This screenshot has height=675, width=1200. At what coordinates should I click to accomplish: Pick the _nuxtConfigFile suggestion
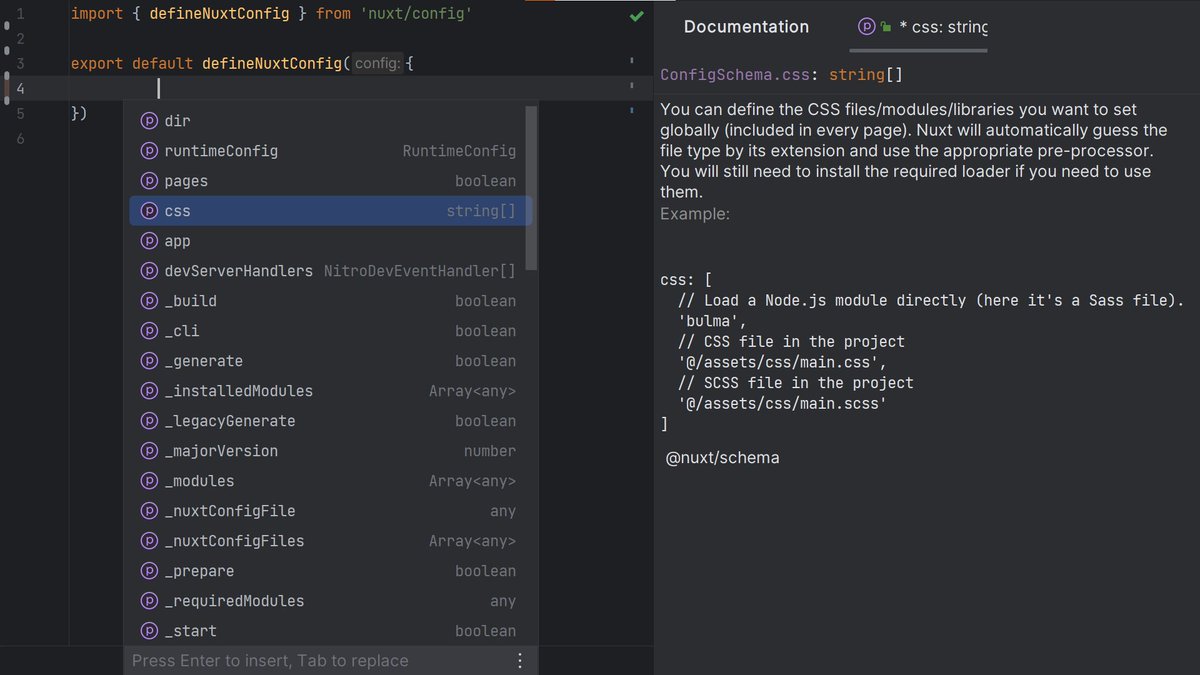(327, 511)
